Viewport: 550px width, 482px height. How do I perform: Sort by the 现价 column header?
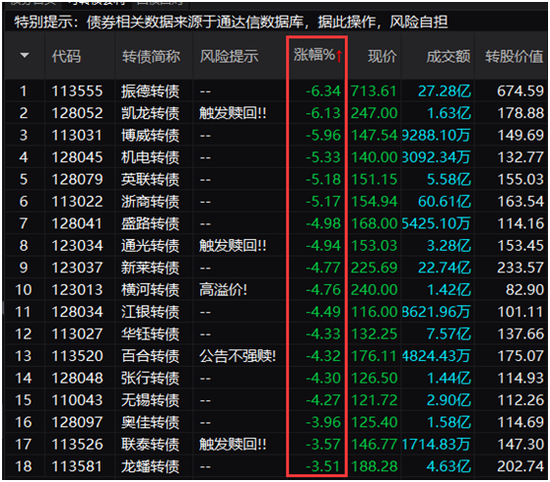tap(382, 56)
